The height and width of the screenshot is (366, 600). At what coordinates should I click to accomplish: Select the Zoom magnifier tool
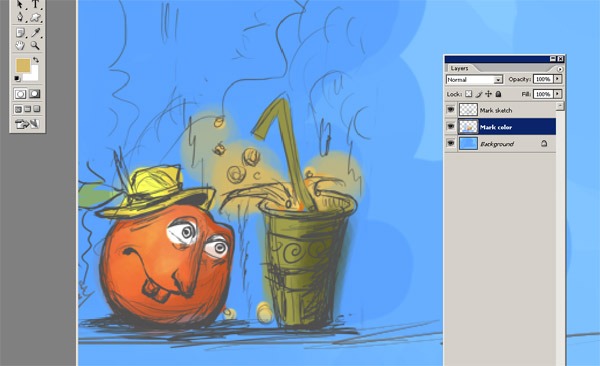click(35, 46)
